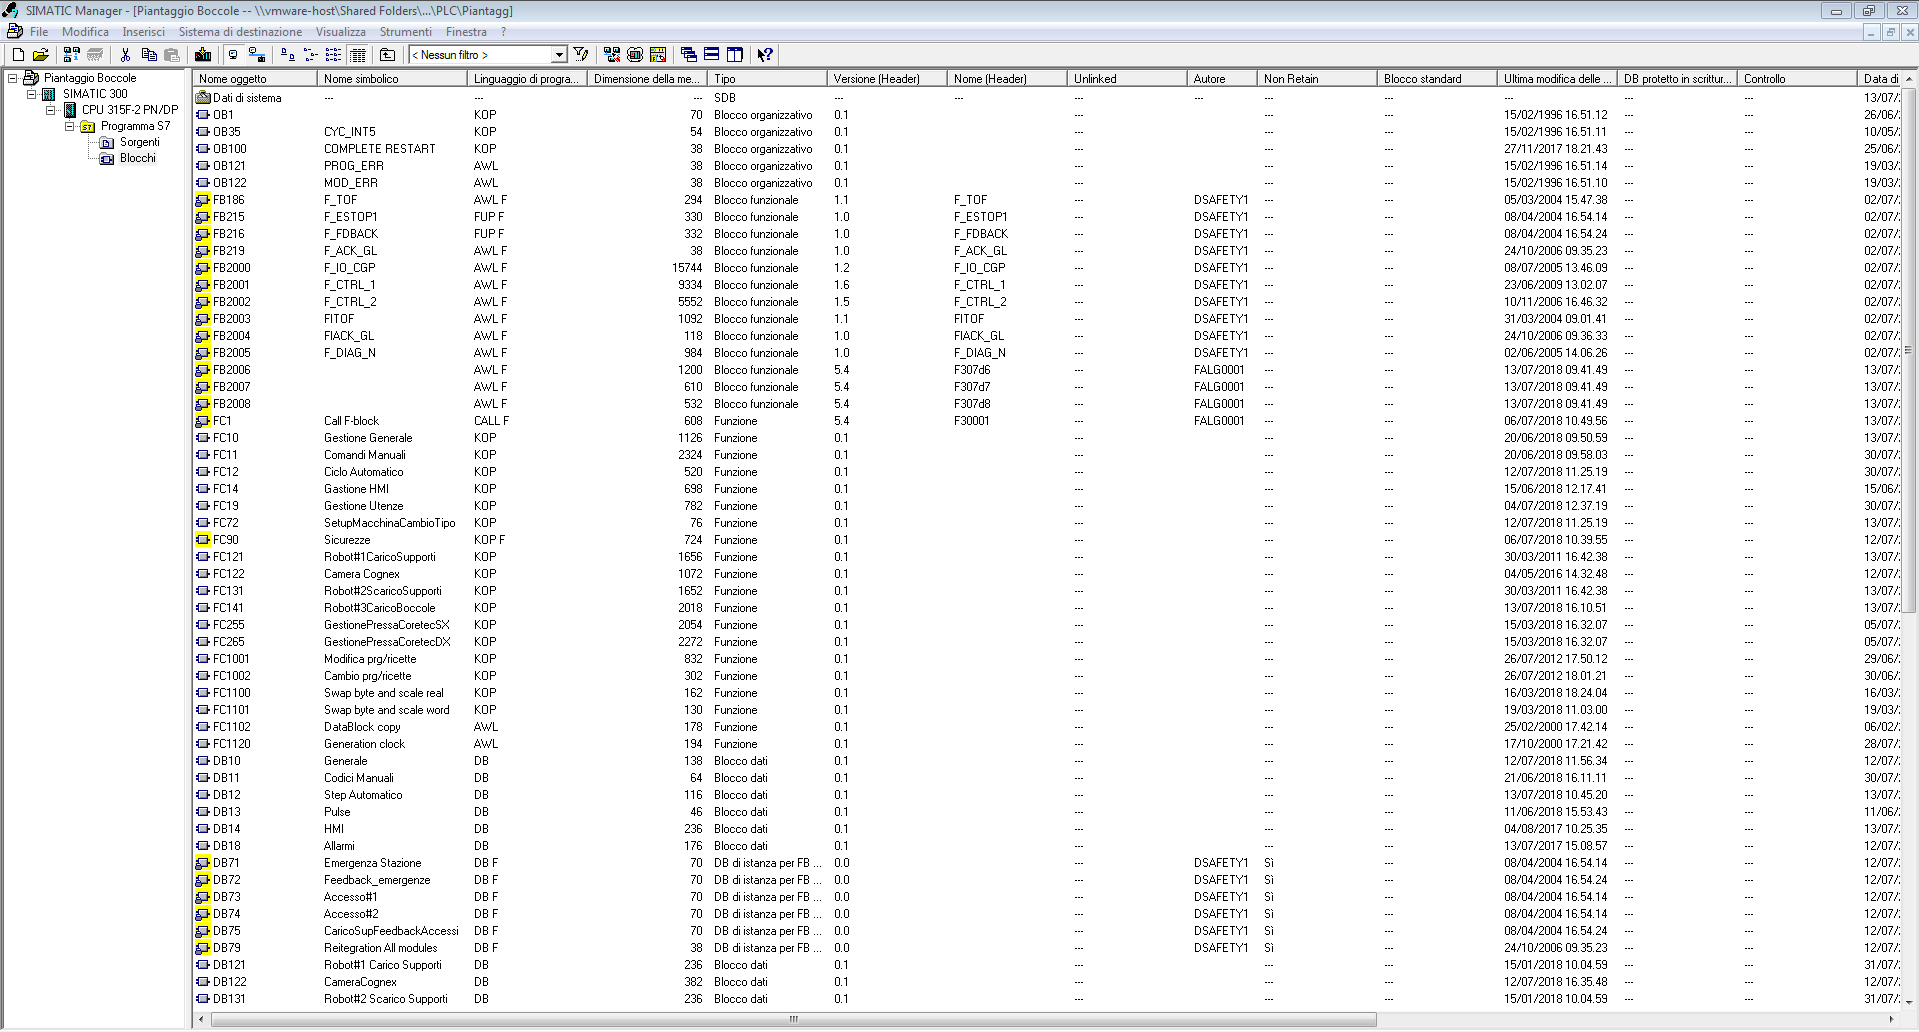The image size is (1919, 1032).
Task: Click the Simulation on/off icon
Action: [x=635, y=55]
